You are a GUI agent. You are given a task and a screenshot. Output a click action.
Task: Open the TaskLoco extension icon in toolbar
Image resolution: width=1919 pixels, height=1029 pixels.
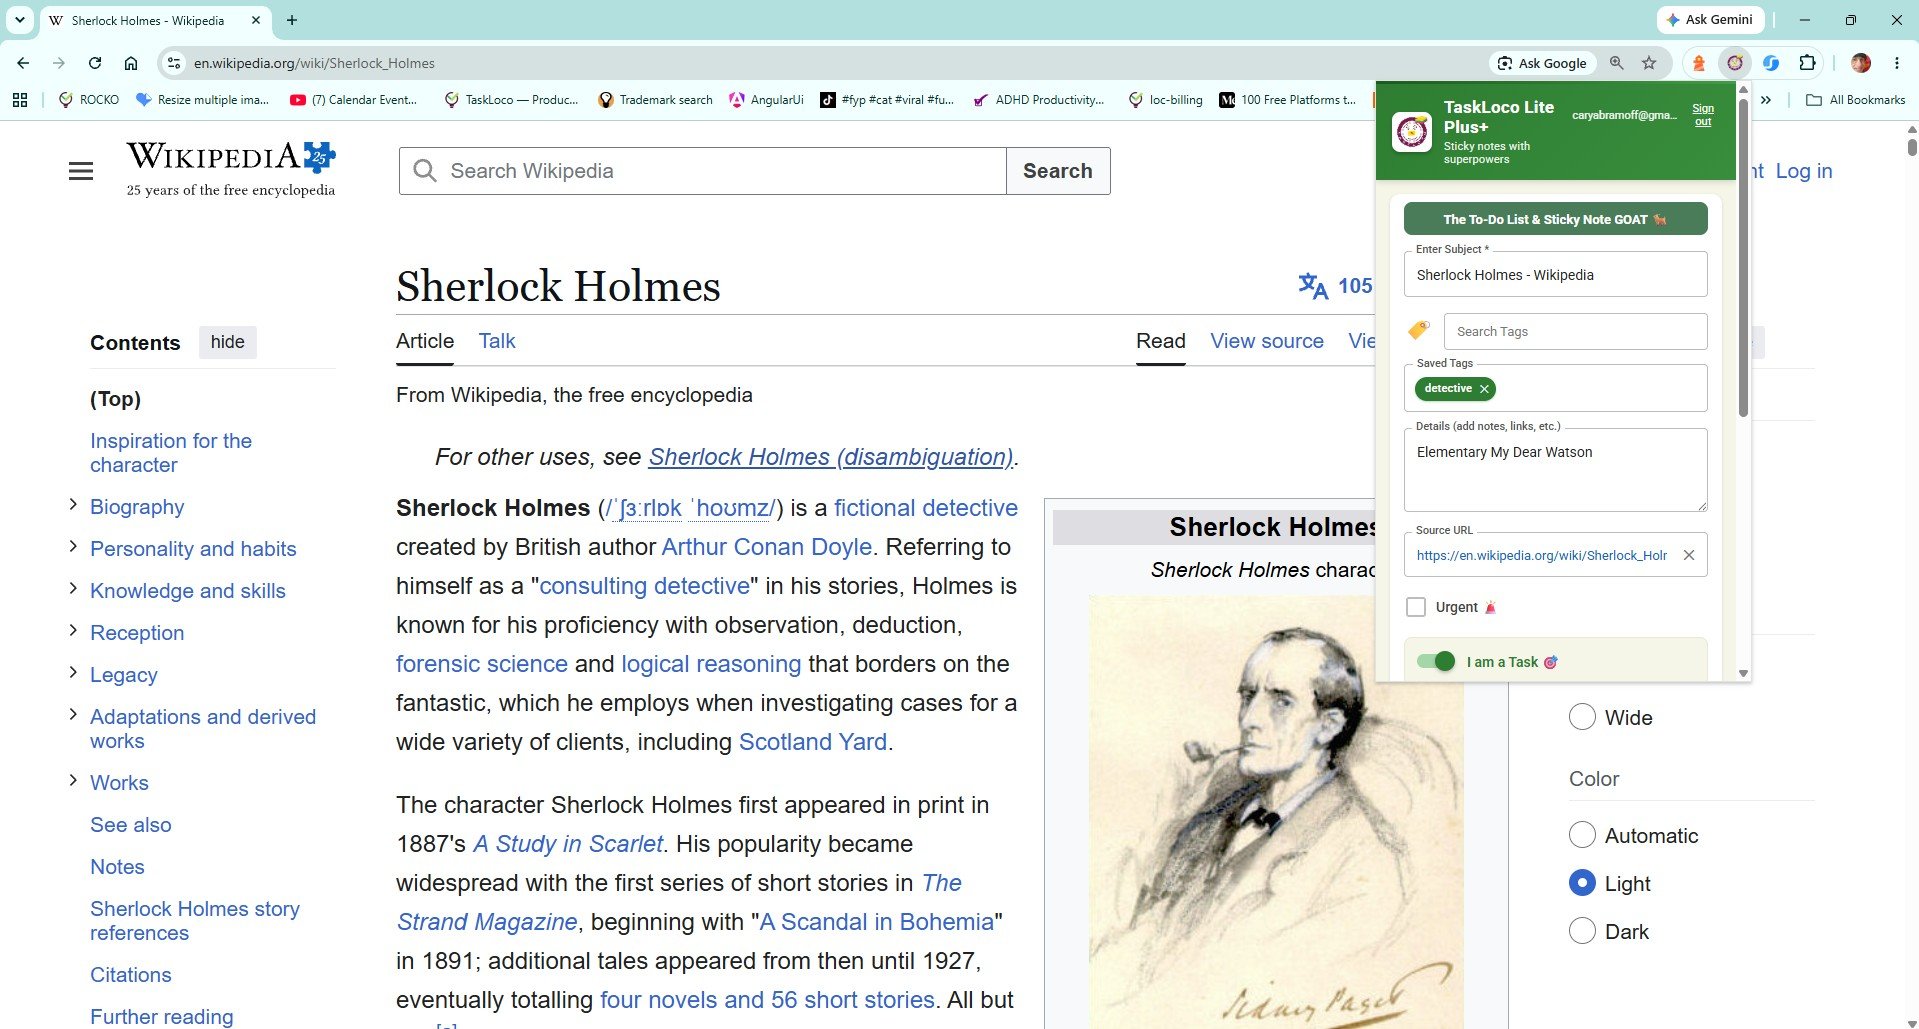pos(1735,63)
